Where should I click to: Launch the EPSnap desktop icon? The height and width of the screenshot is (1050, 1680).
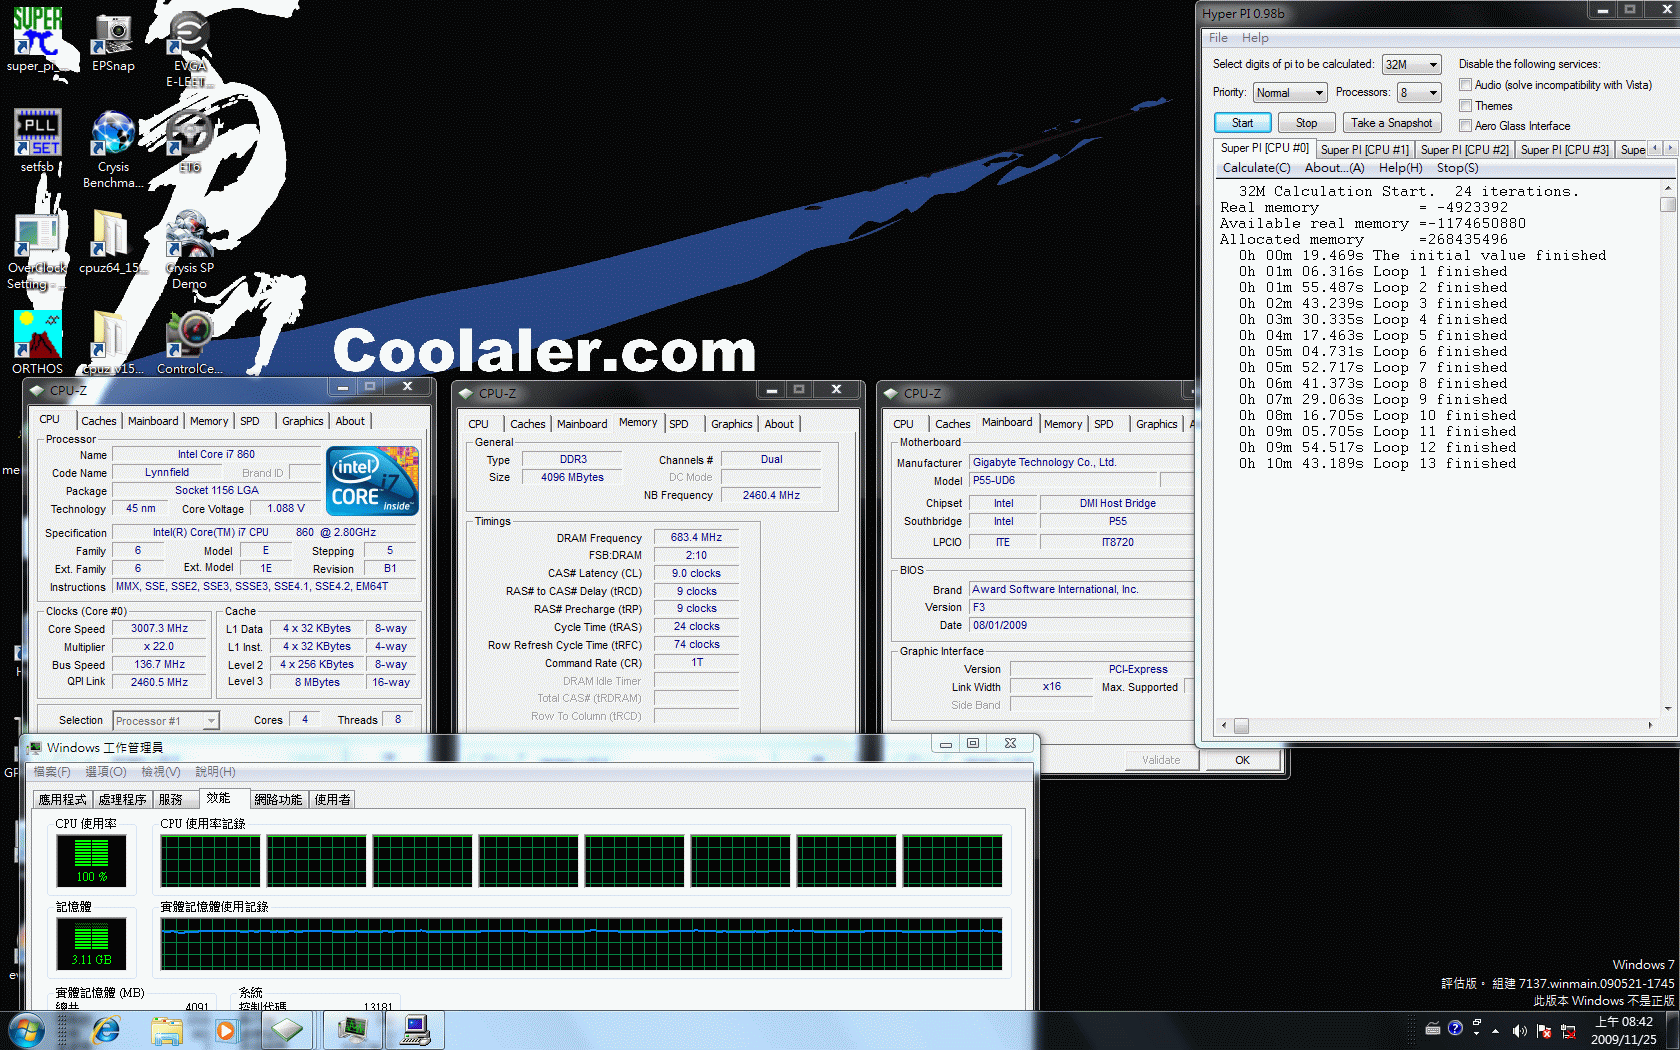(x=113, y=40)
